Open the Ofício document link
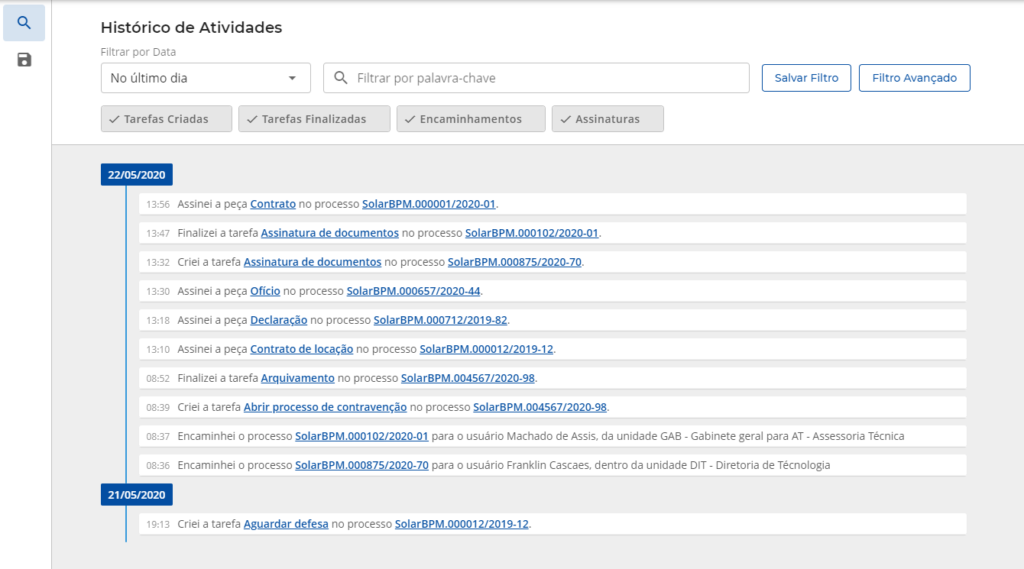 265,291
